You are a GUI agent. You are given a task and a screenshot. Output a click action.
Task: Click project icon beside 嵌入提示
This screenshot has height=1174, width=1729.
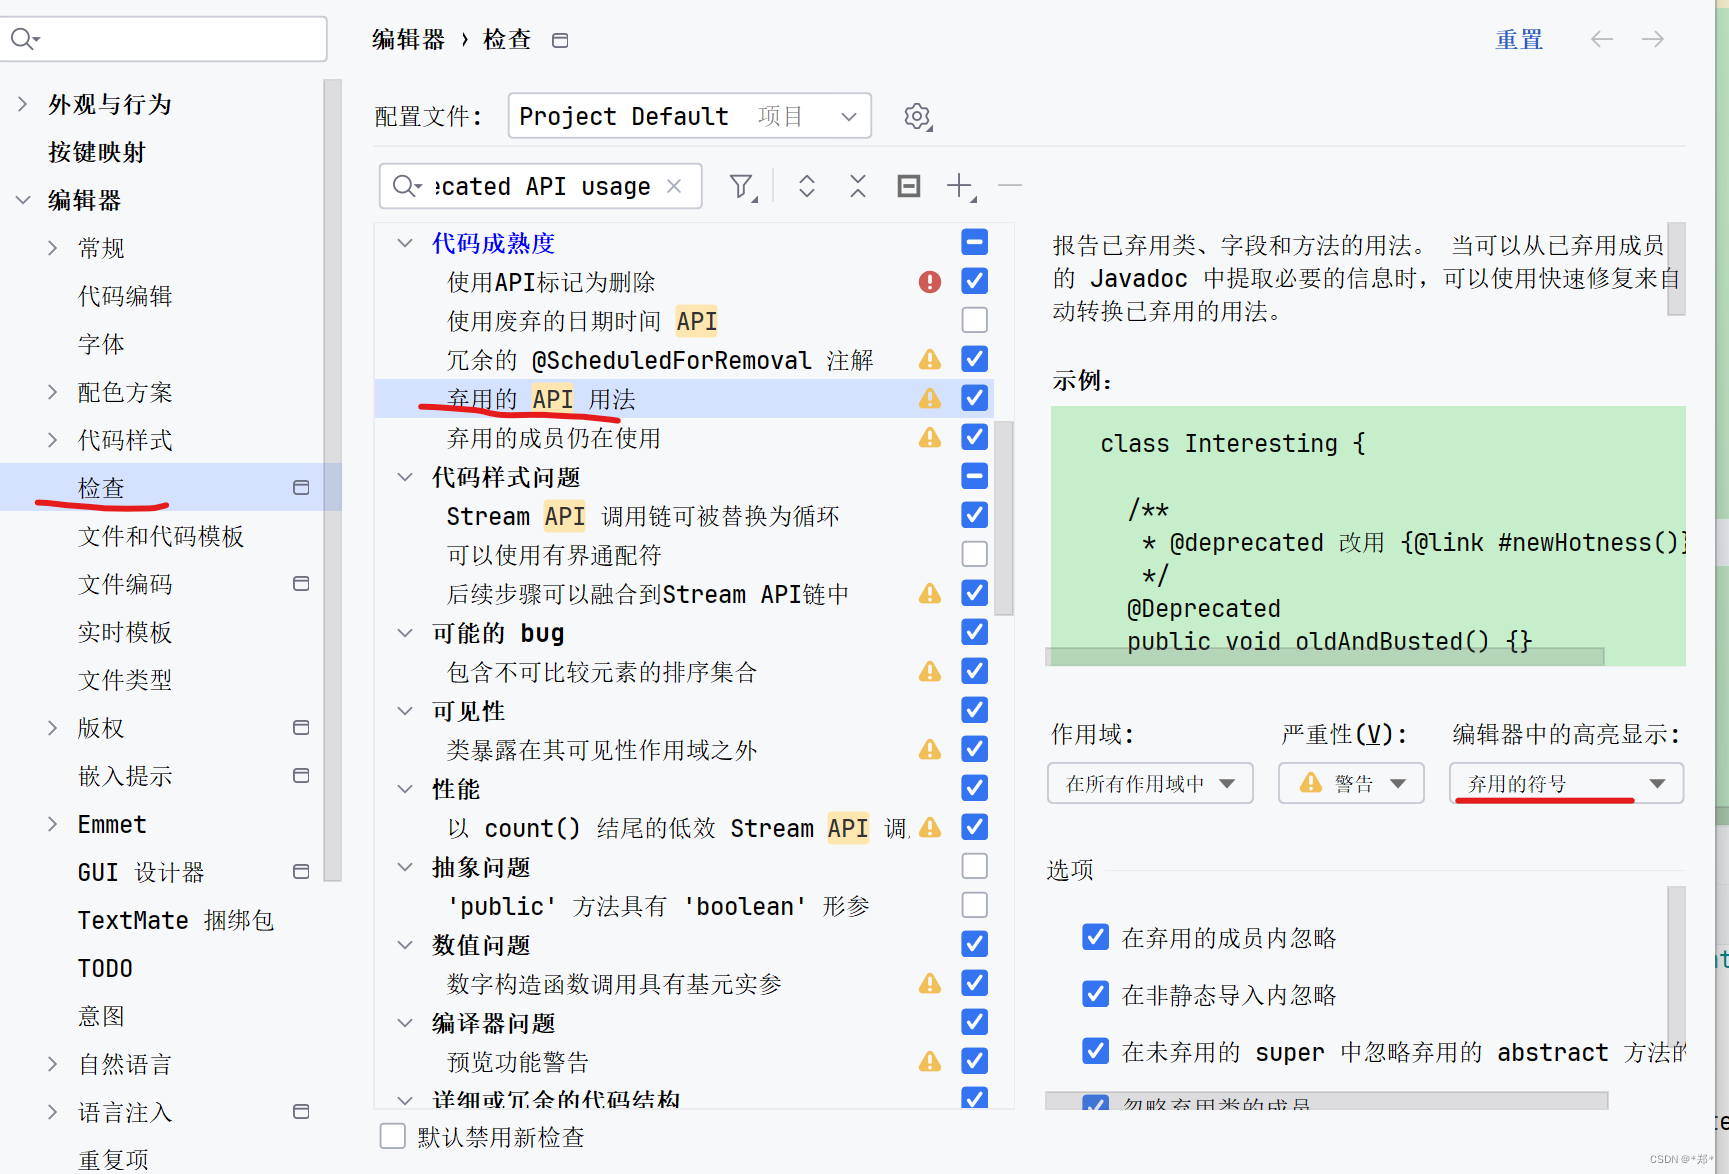[301, 775]
